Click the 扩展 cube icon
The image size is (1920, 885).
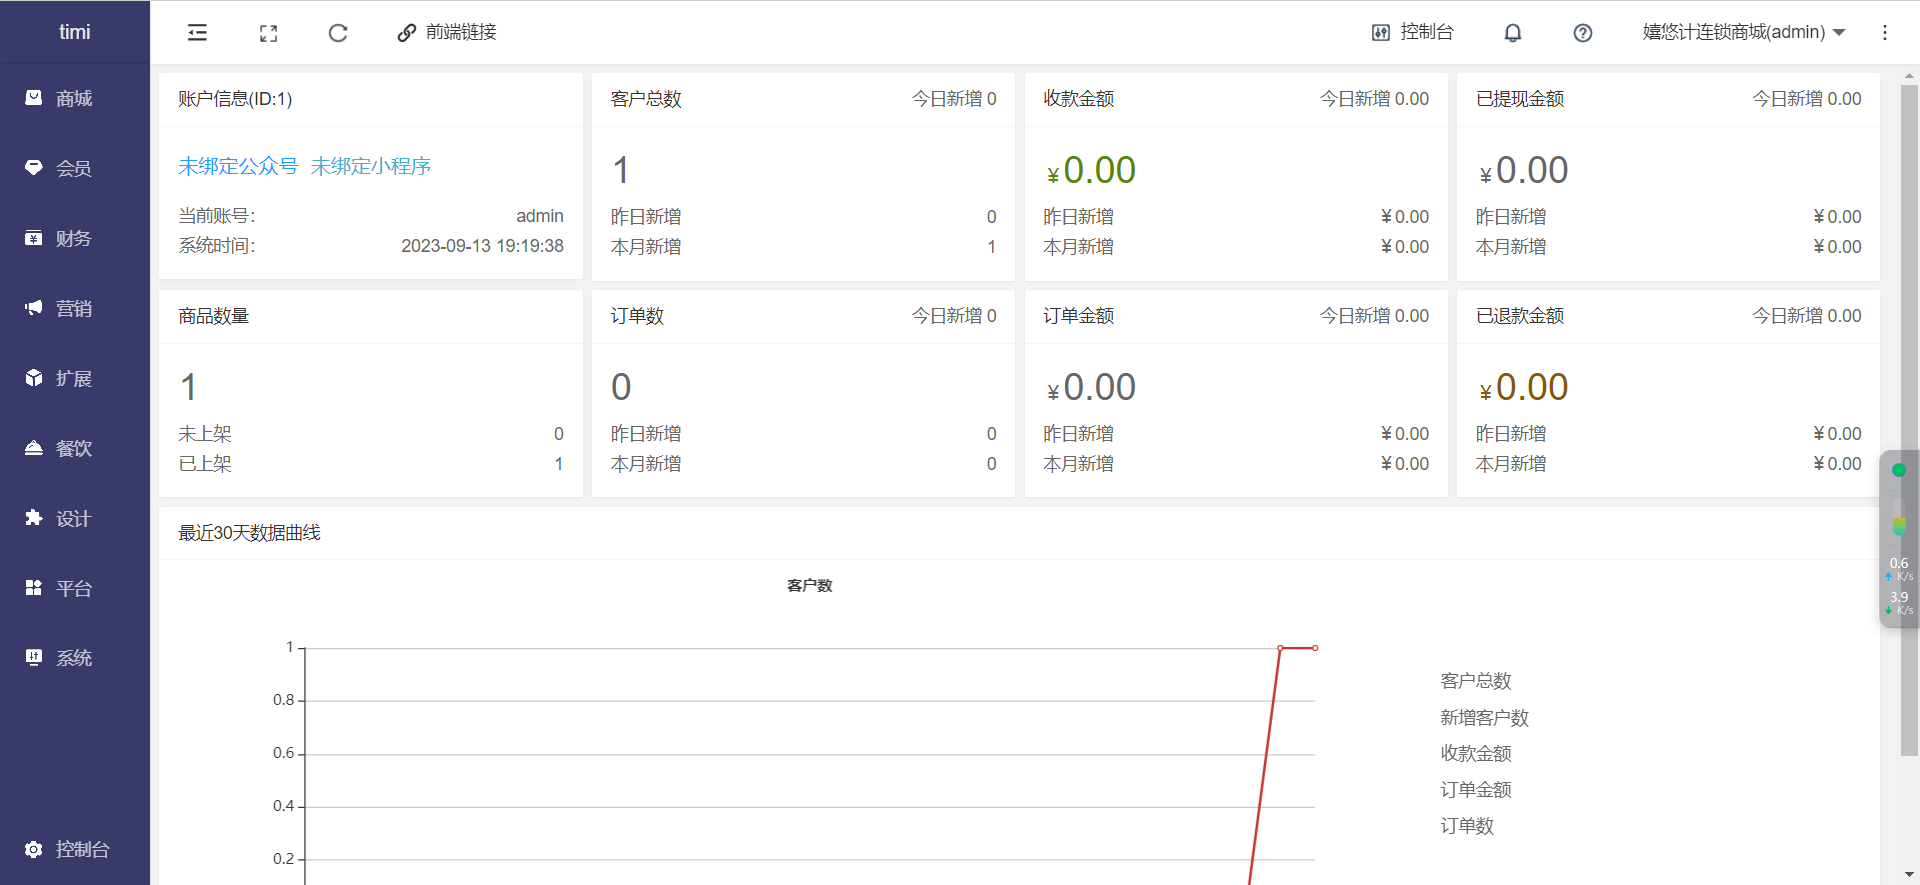(x=34, y=378)
